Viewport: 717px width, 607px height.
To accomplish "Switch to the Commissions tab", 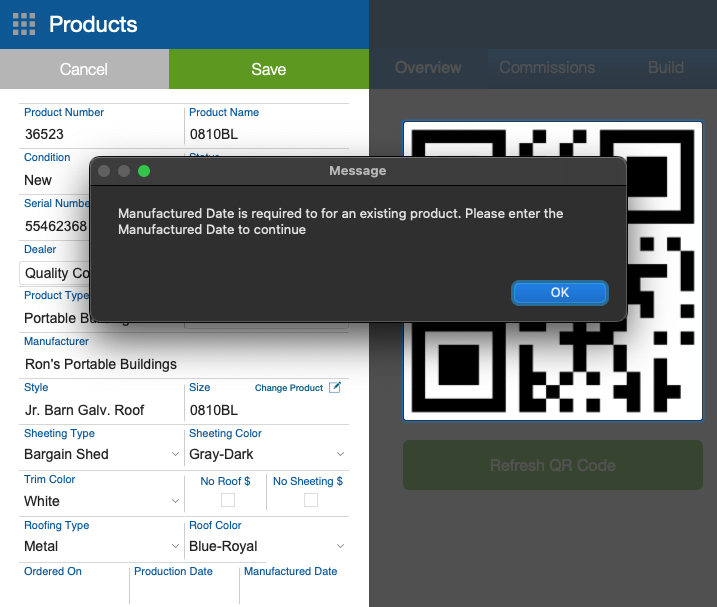I will point(547,68).
